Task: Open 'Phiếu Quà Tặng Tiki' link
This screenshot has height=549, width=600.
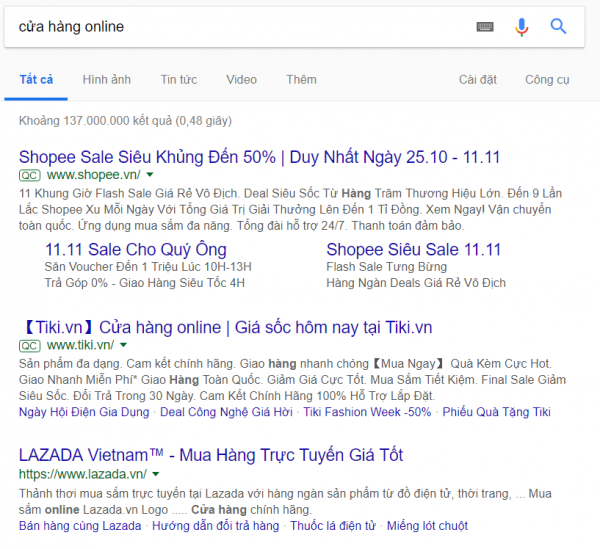Action: (x=496, y=412)
